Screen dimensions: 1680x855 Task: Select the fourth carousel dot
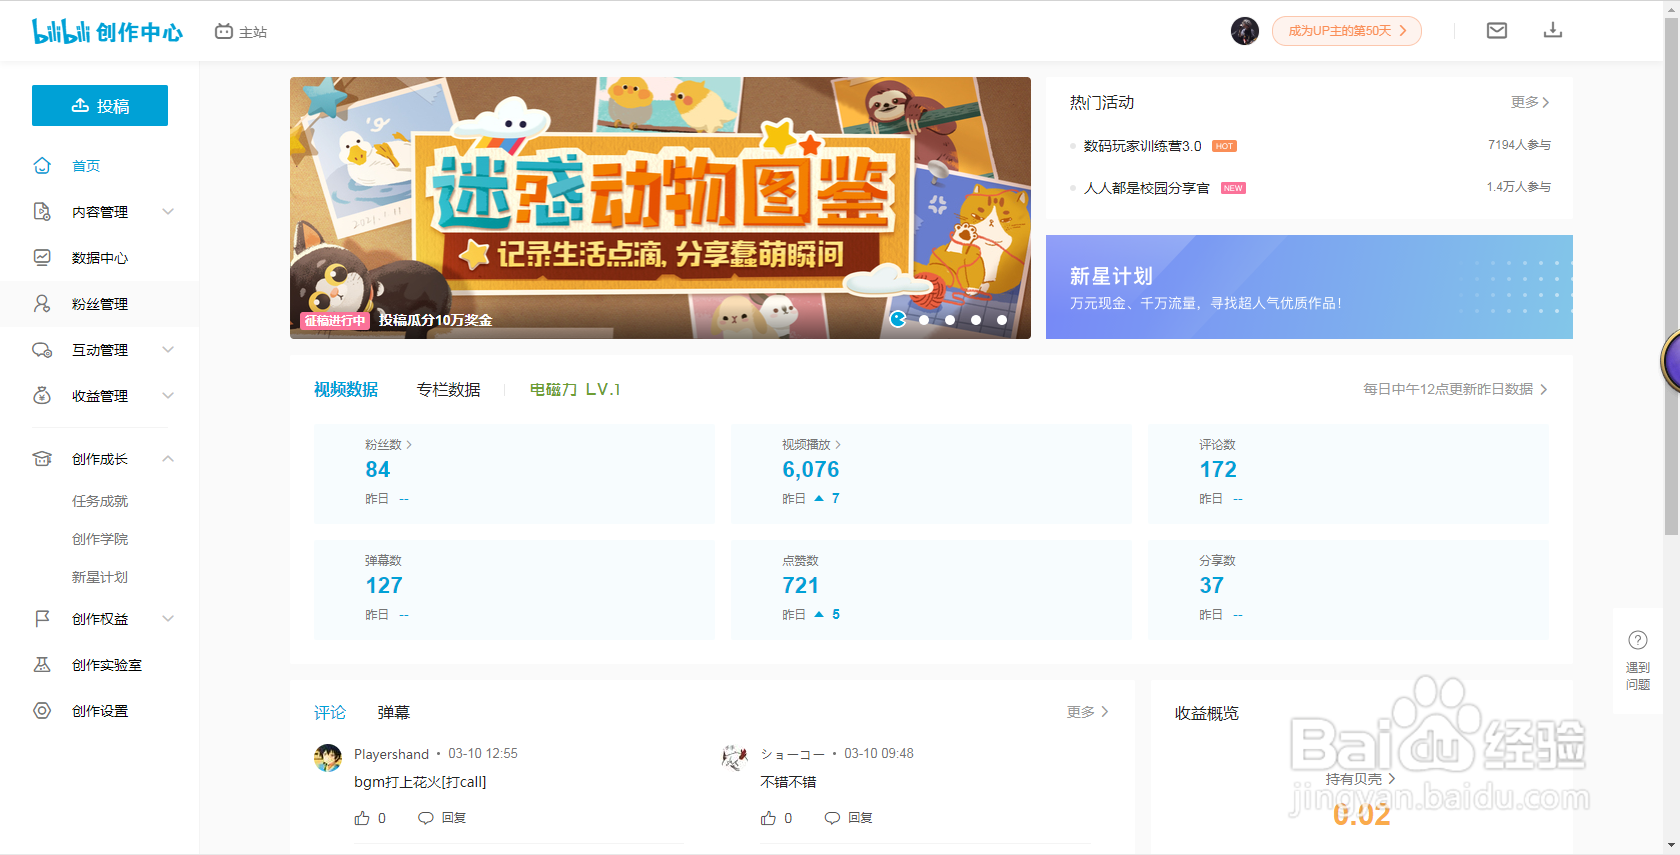tap(976, 320)
